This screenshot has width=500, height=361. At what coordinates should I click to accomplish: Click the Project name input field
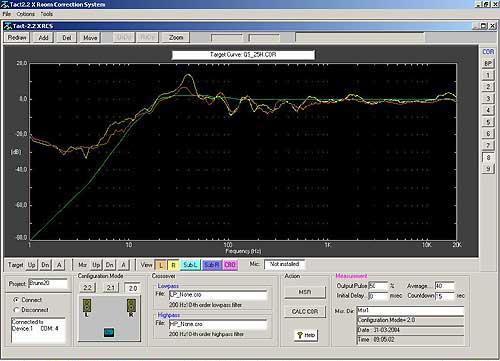[x=48, y=284]
